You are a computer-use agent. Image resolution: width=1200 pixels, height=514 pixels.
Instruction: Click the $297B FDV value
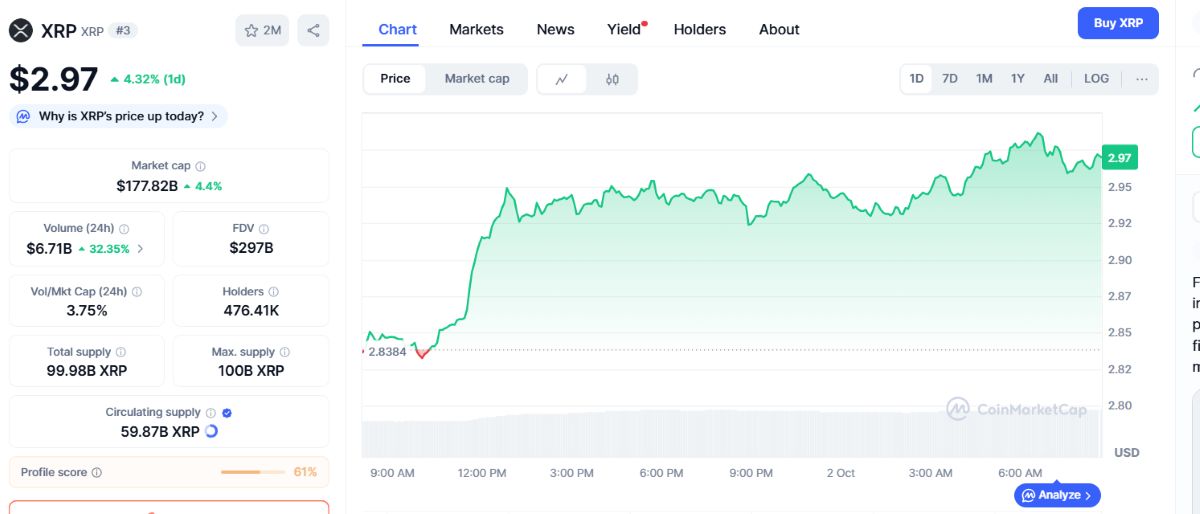coord(251,248)
